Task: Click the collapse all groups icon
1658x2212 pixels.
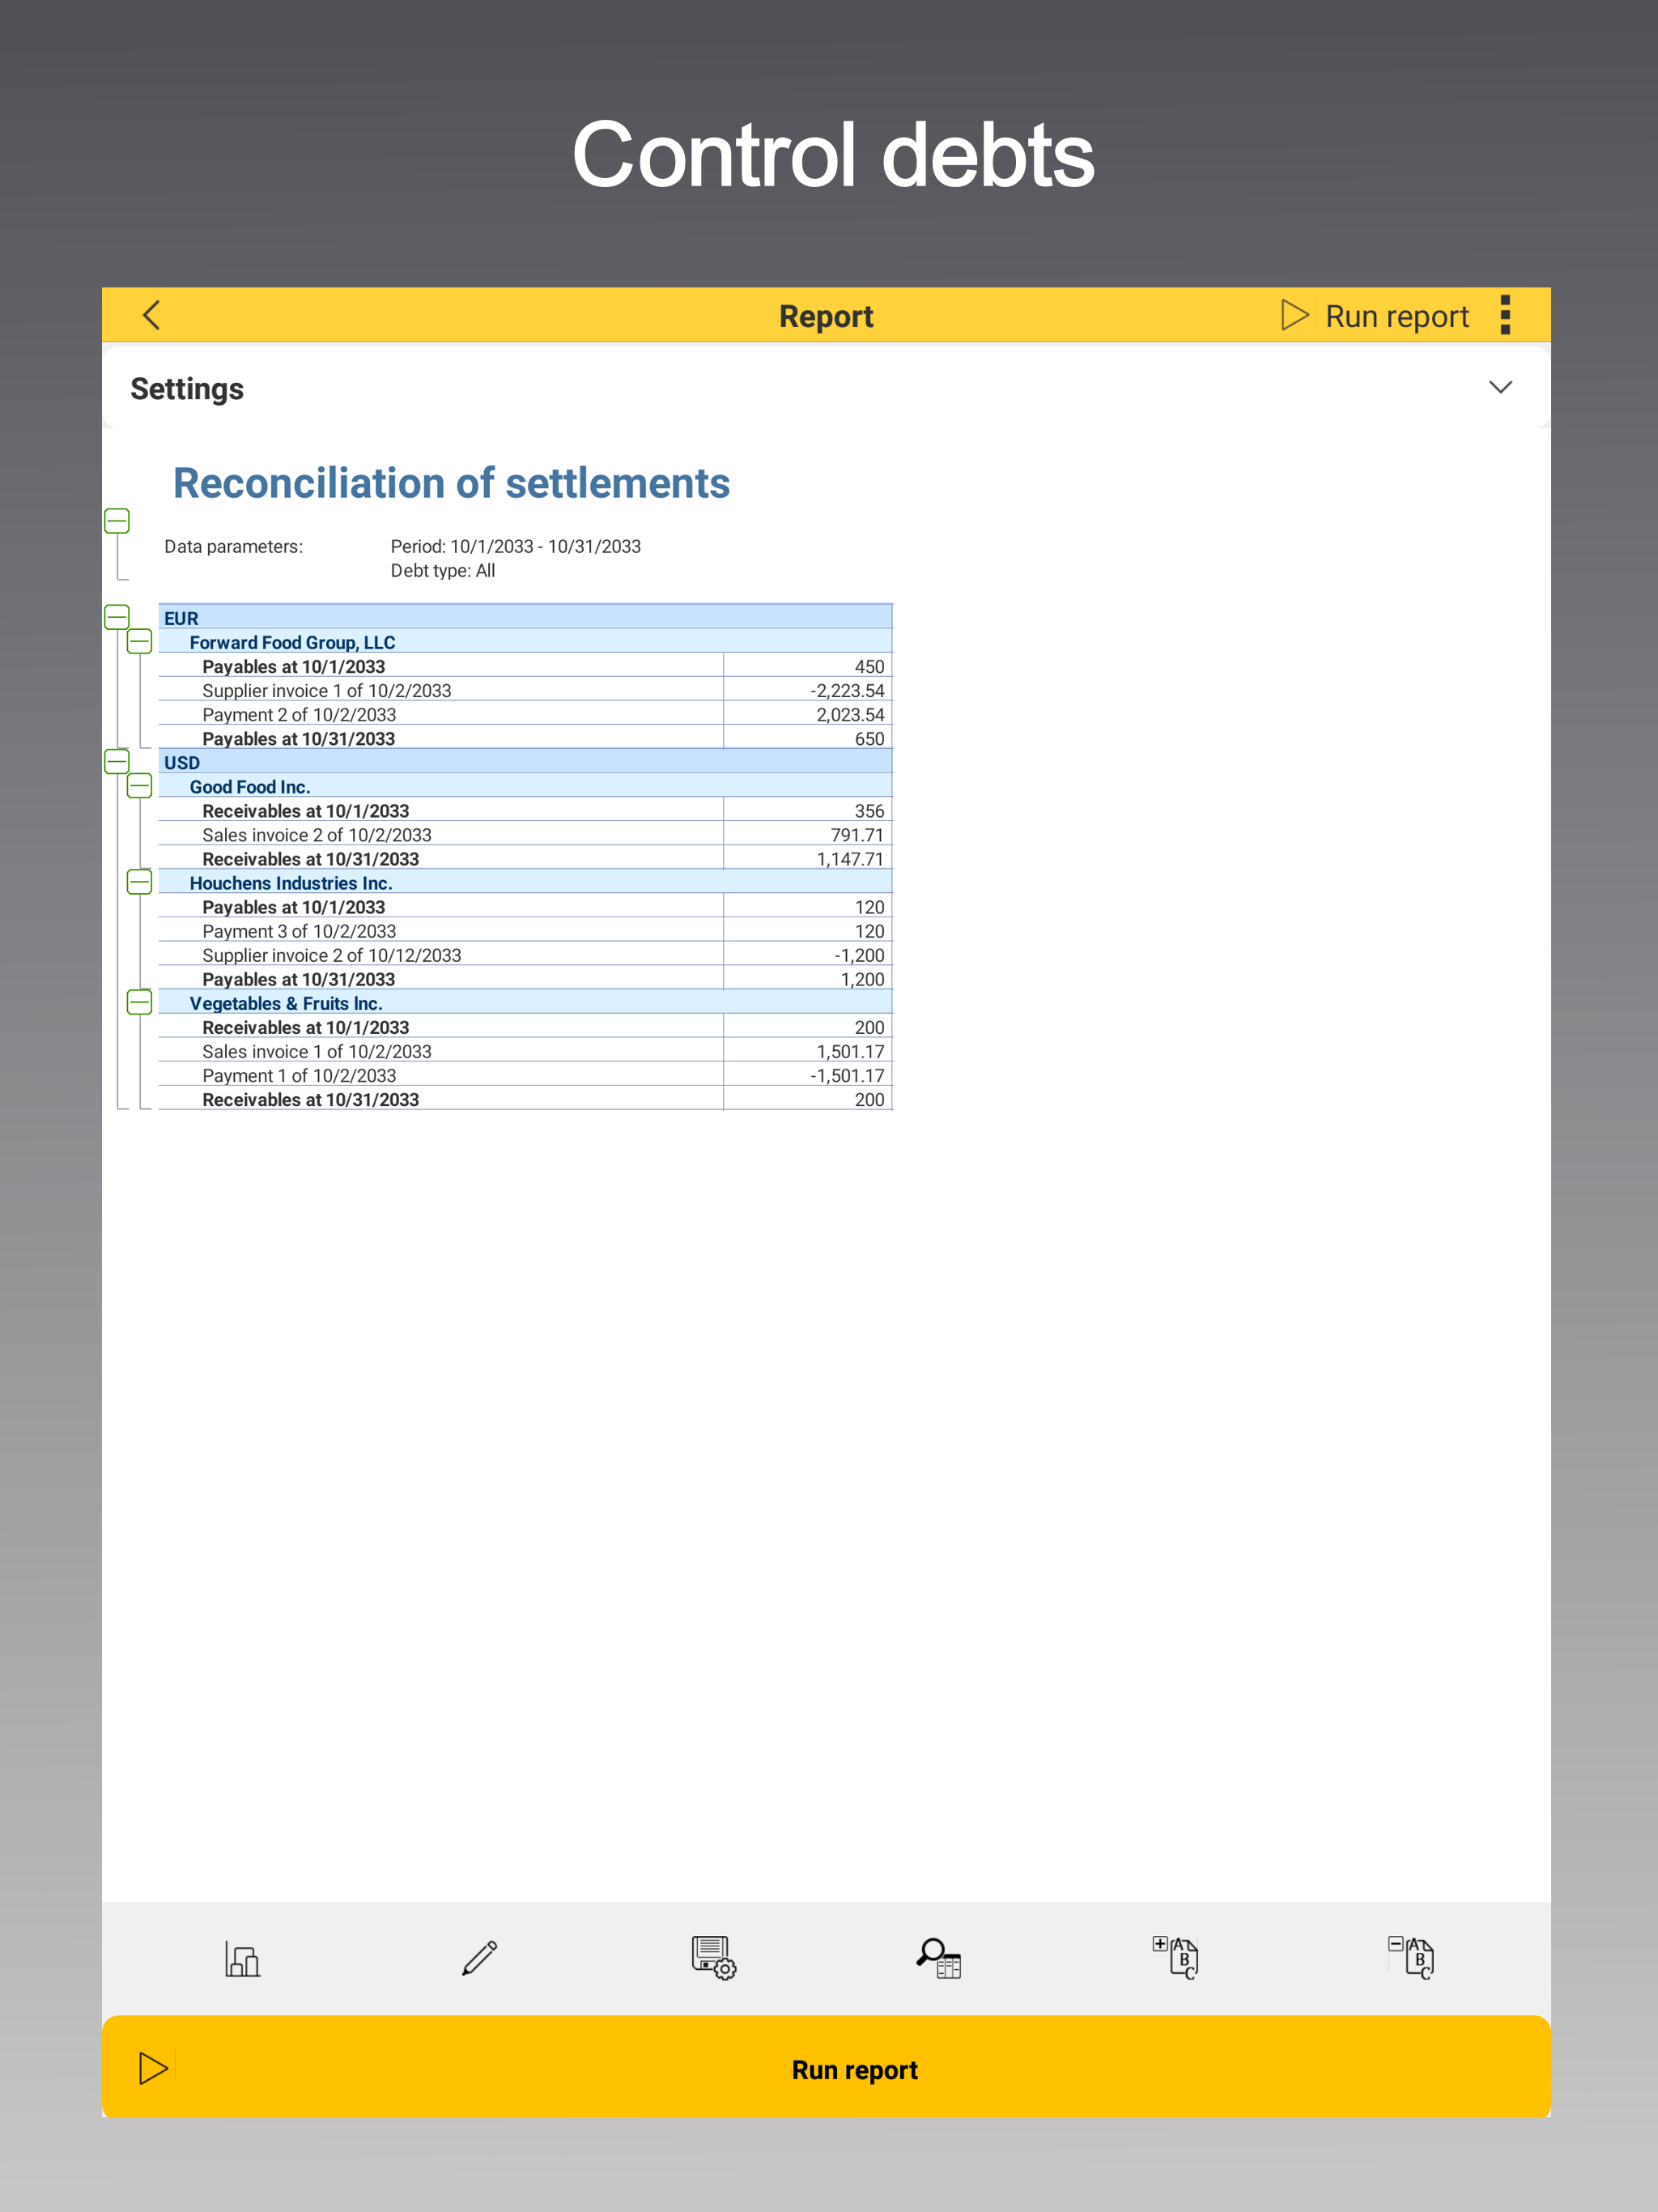Action: [1411, 1958]
